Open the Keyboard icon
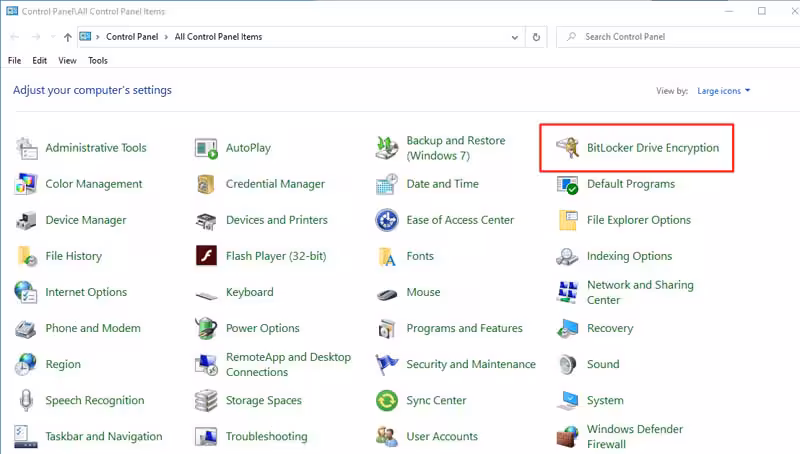Viewport: 800px width, 454px height. 206,295
